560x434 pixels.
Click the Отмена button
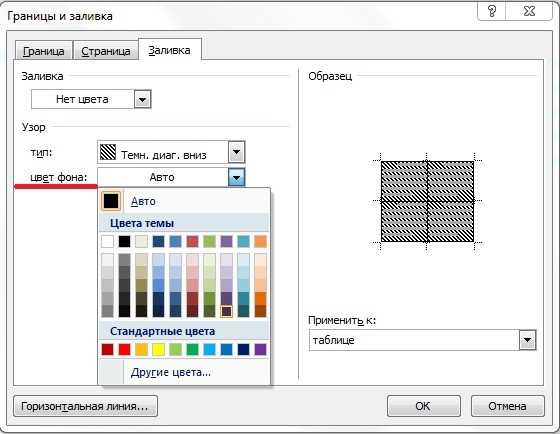tap(507, 406)
